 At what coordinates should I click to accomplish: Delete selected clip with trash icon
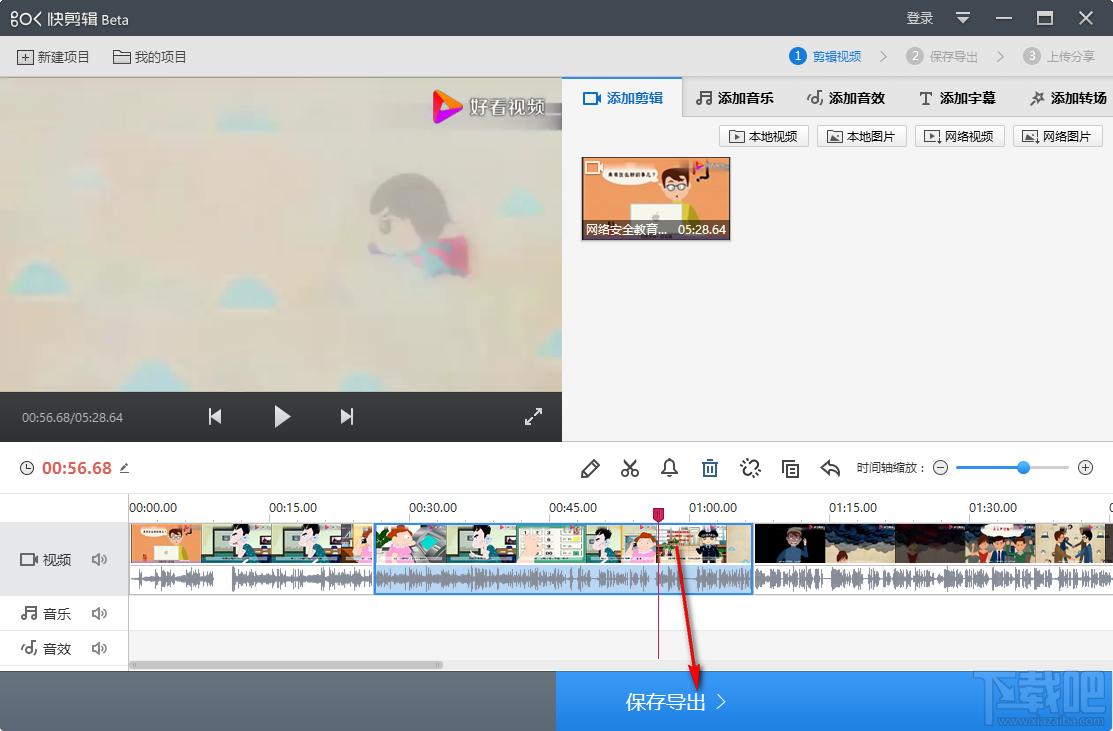[710, 468]
